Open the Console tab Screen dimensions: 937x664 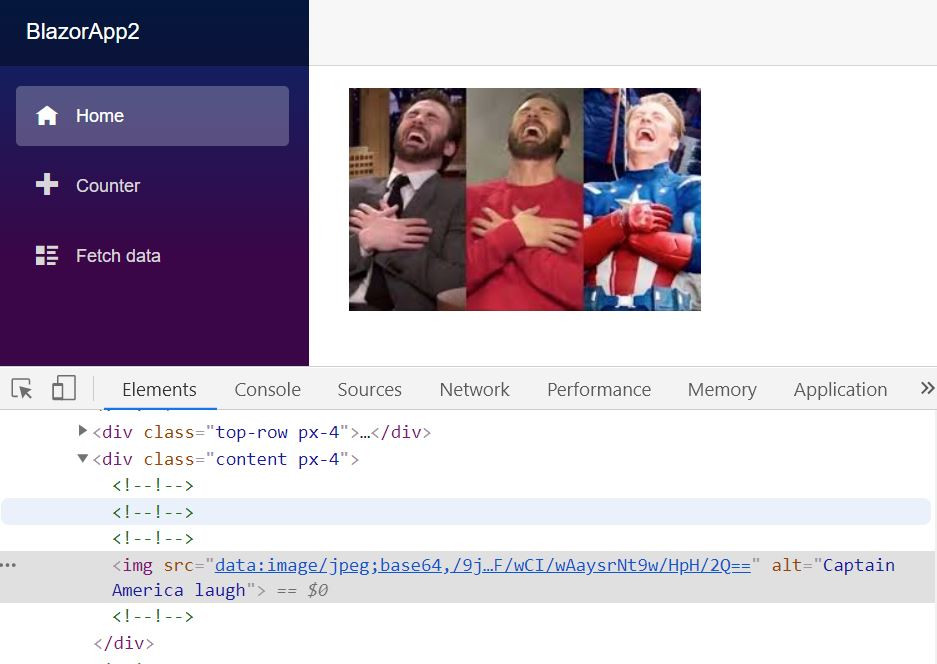click(267, 390)
